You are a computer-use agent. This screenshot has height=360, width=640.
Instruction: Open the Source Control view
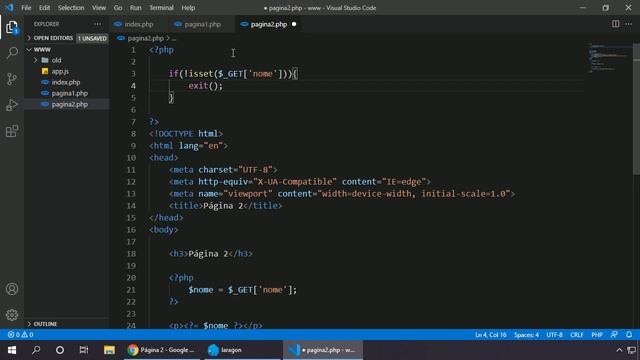[12, 79]
